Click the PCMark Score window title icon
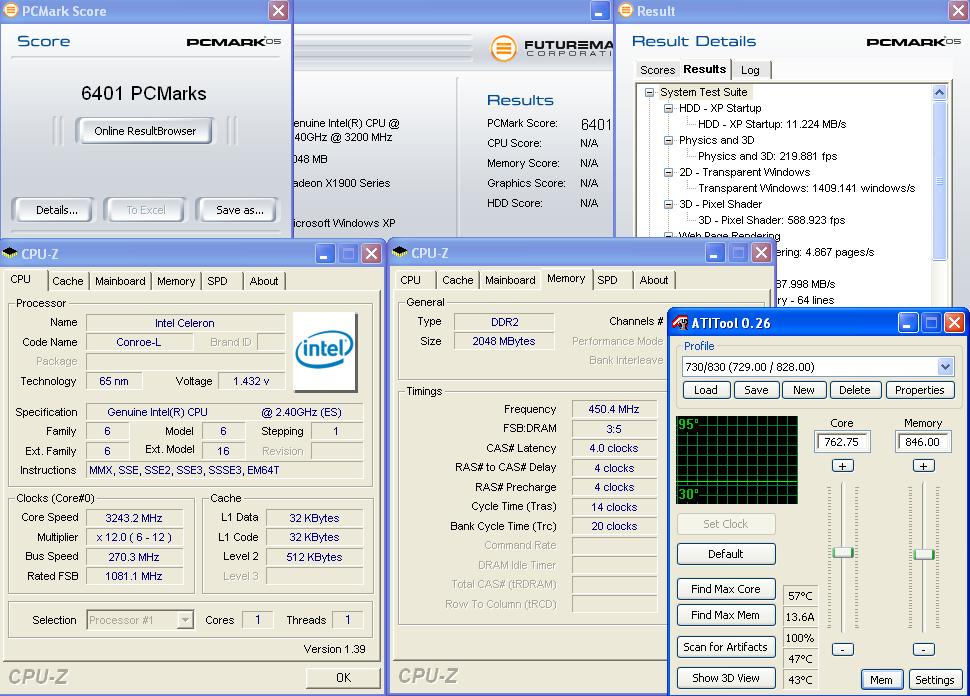This screenshot has width=970, height=696. pyautogui.click(x=11, y=11)
